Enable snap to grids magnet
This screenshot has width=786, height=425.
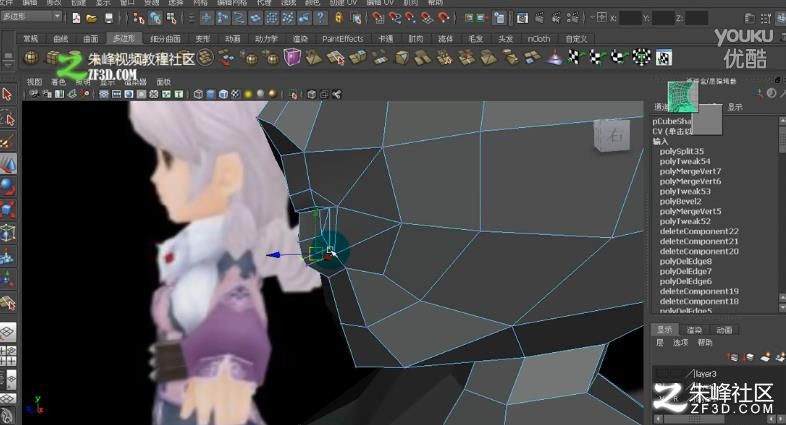point(378,19)
